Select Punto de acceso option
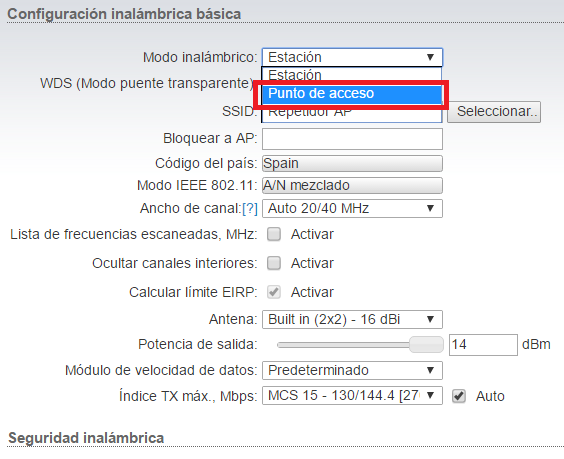This screenshot has width=564, height=459. pos(352,94)
